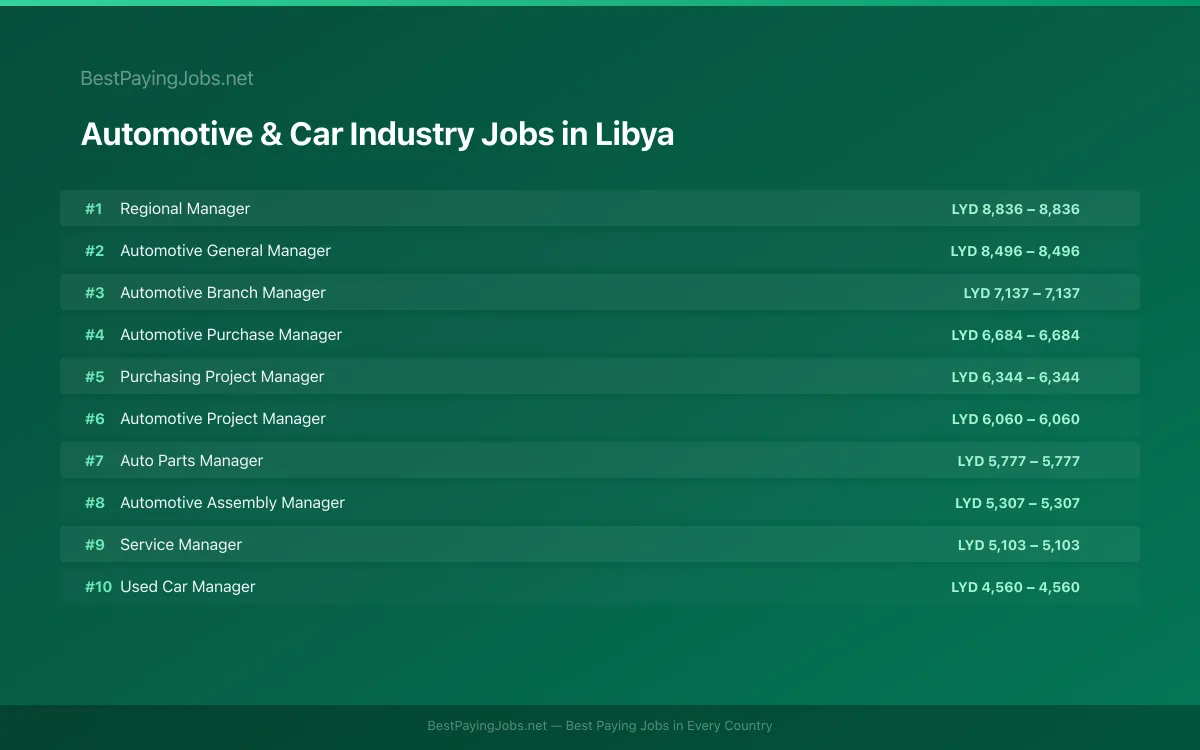The image size is (1200, 750).
Task: Click salary LYD 7,137 – 7,137
Action: click(1022, 293)
